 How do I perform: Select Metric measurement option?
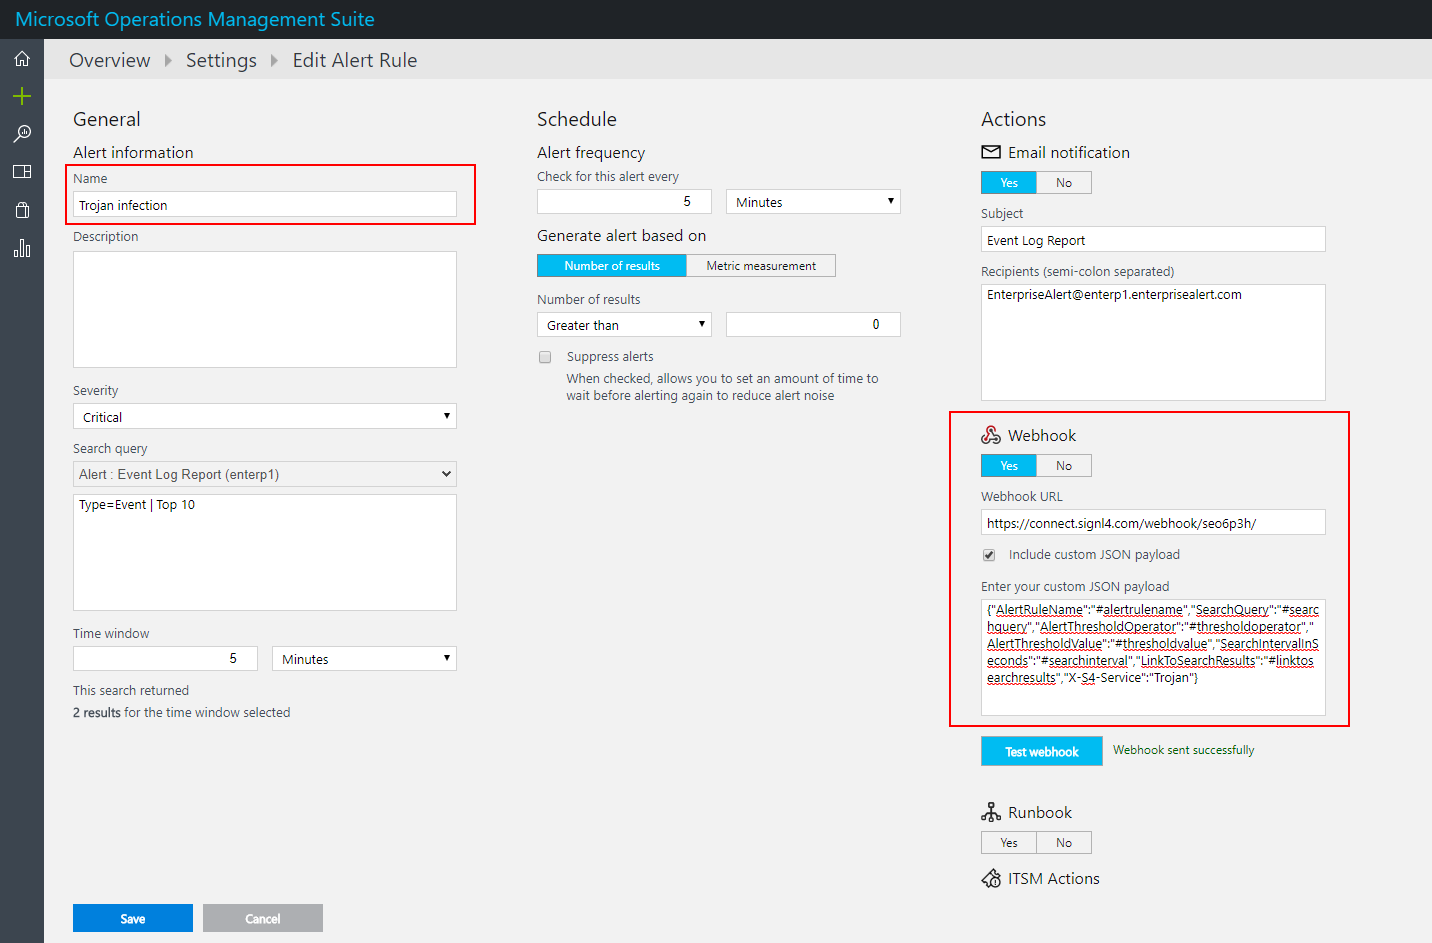[x=761, y=266]
